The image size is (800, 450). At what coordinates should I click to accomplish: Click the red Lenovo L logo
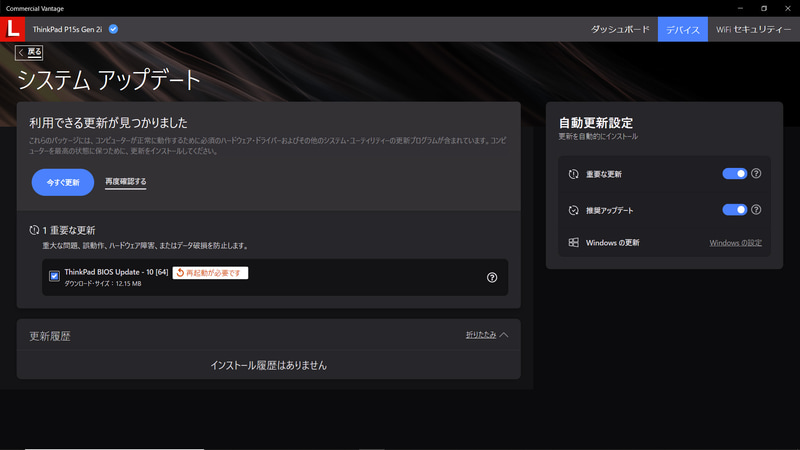(12, 29)
